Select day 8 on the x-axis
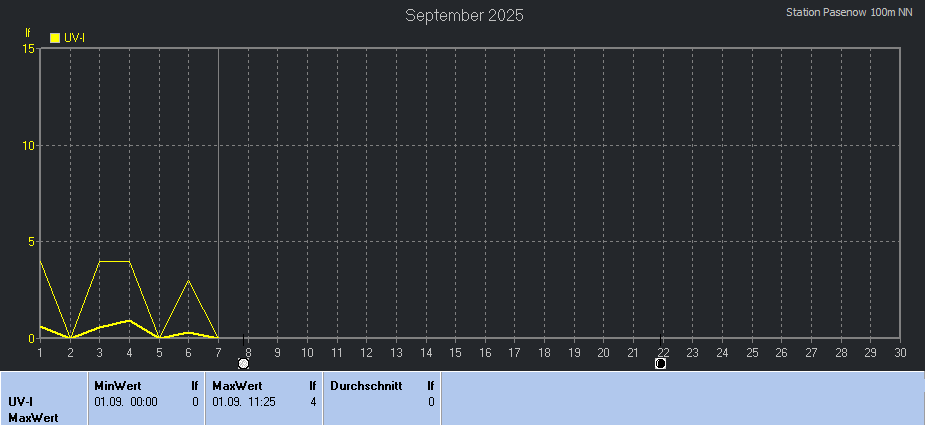The width and height of the screenshot is (925, 425). click(x=248, y=352)
